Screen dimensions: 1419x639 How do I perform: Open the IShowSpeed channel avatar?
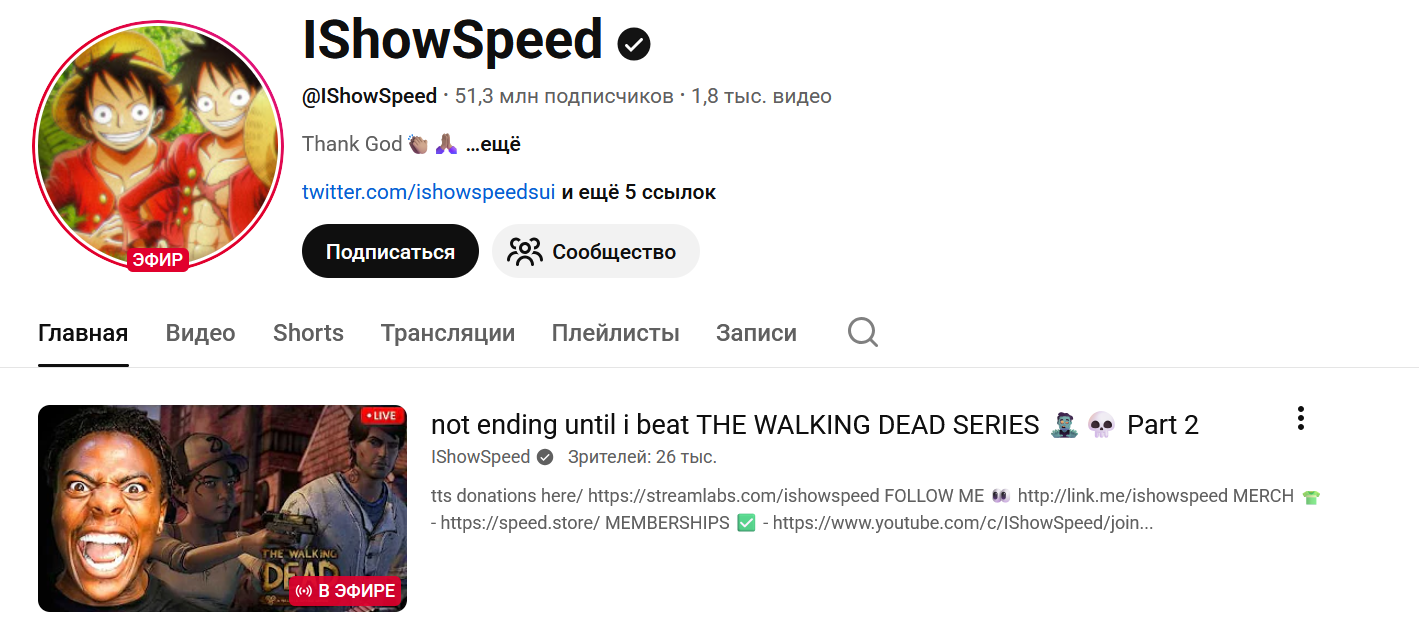click(x=157, y=146)
